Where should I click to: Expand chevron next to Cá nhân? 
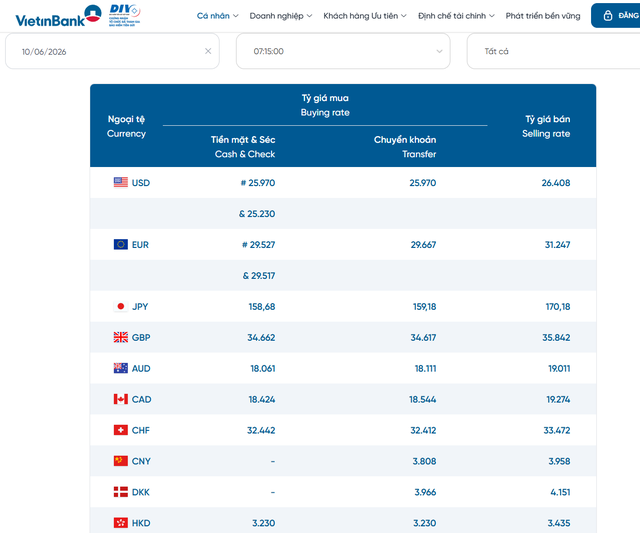[236, 16]
